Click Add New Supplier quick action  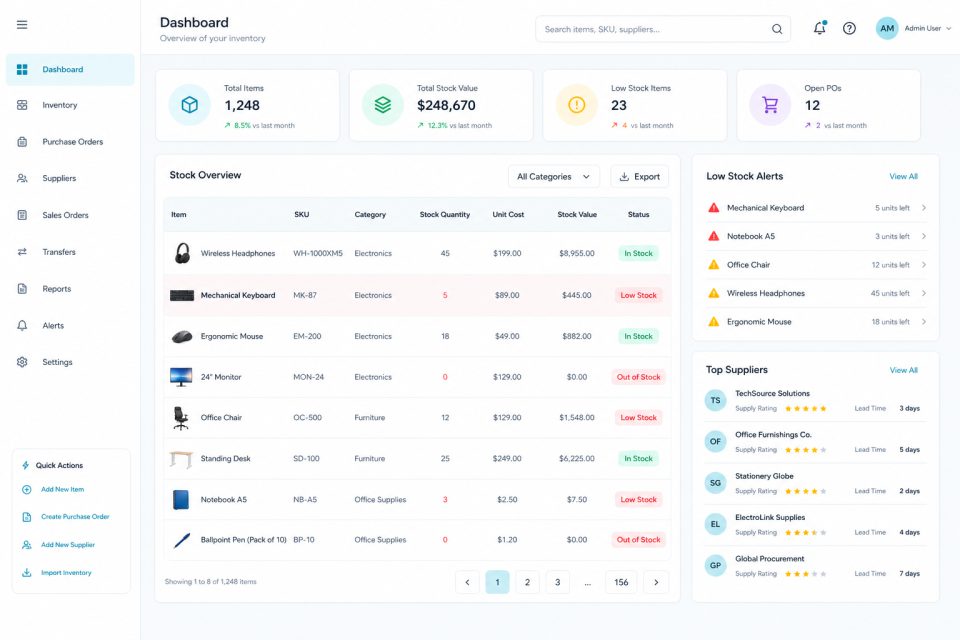coord(59,544)
